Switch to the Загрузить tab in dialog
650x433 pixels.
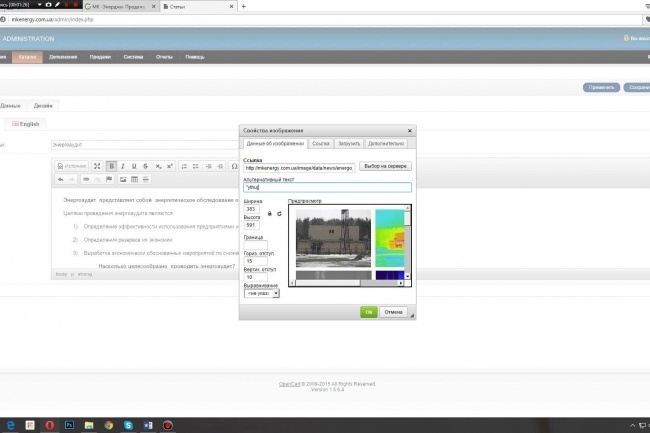point(349,143)
